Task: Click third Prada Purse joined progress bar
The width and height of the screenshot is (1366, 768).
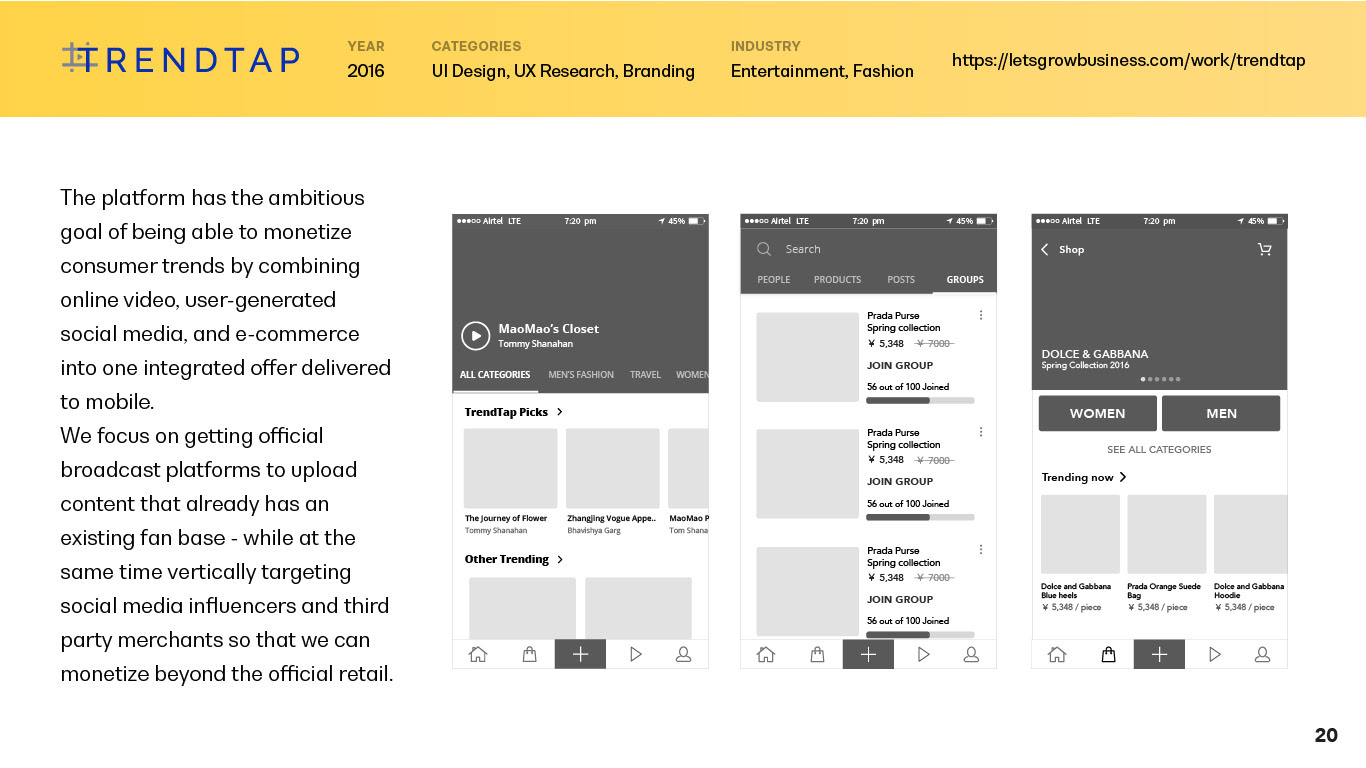Action: tap(920, 634)
